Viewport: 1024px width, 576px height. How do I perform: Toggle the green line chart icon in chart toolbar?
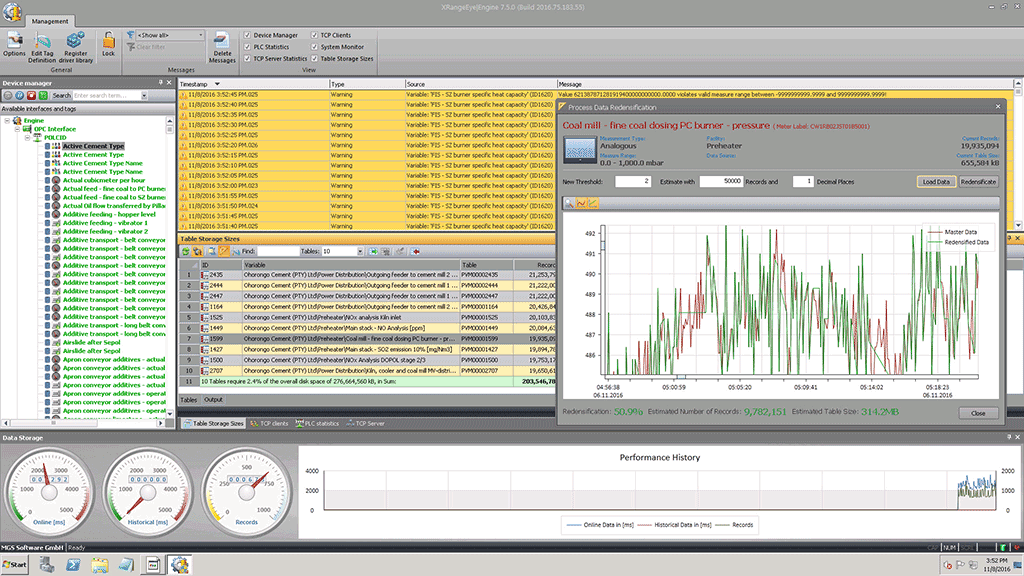point(593,204)
